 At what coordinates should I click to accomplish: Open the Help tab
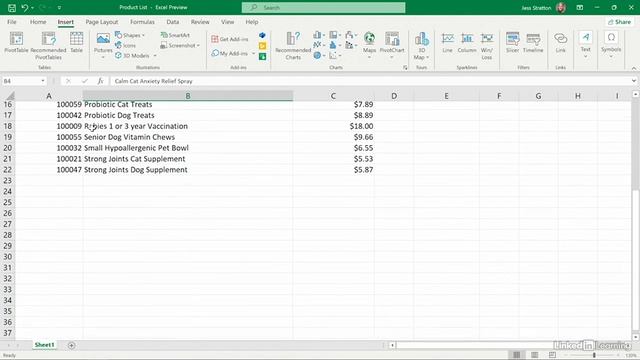(252, 22)
